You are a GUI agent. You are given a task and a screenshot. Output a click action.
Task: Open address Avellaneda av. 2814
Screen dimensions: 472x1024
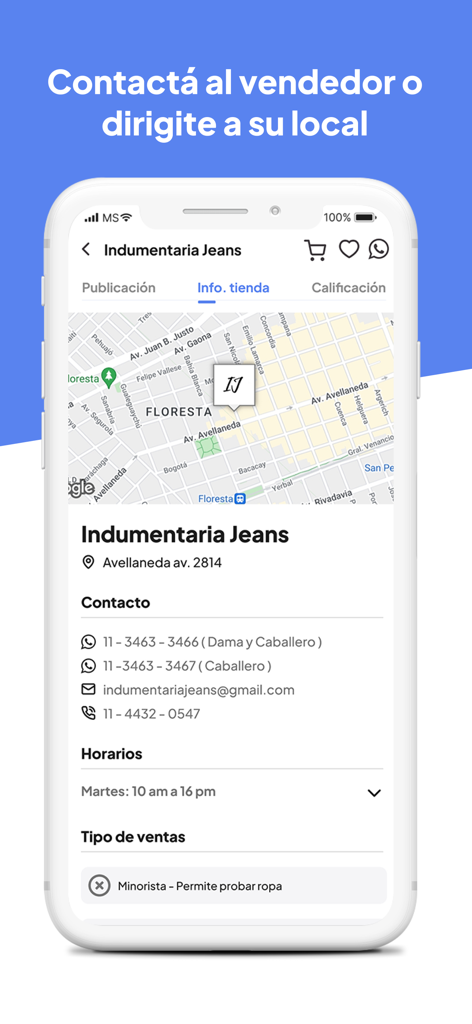pyautogui.click(x=162, y=562)
